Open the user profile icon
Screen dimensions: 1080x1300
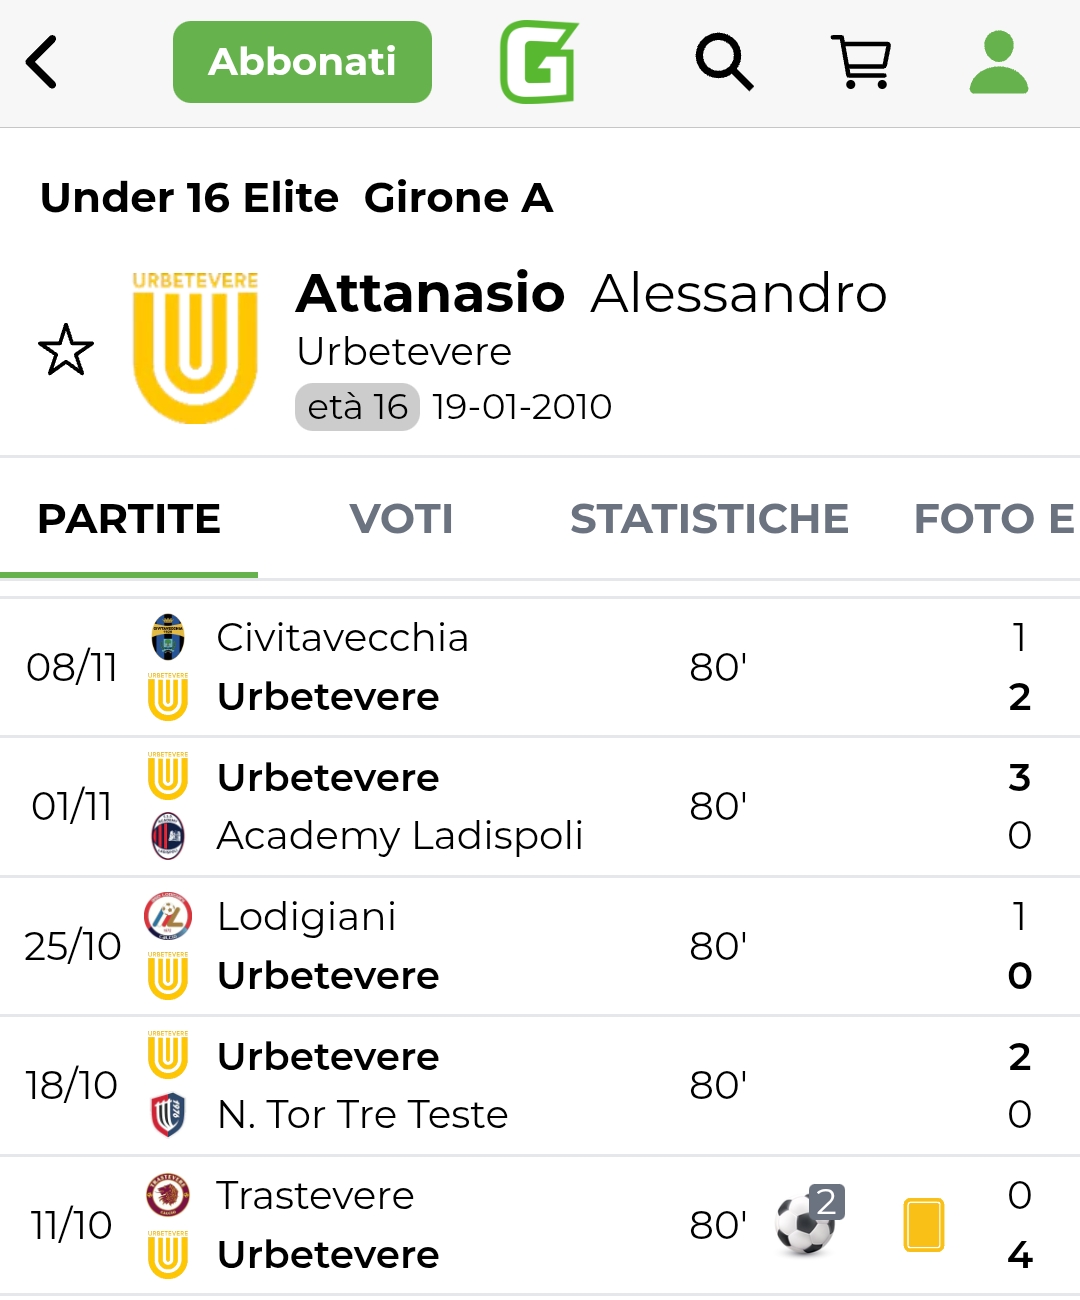998,62
